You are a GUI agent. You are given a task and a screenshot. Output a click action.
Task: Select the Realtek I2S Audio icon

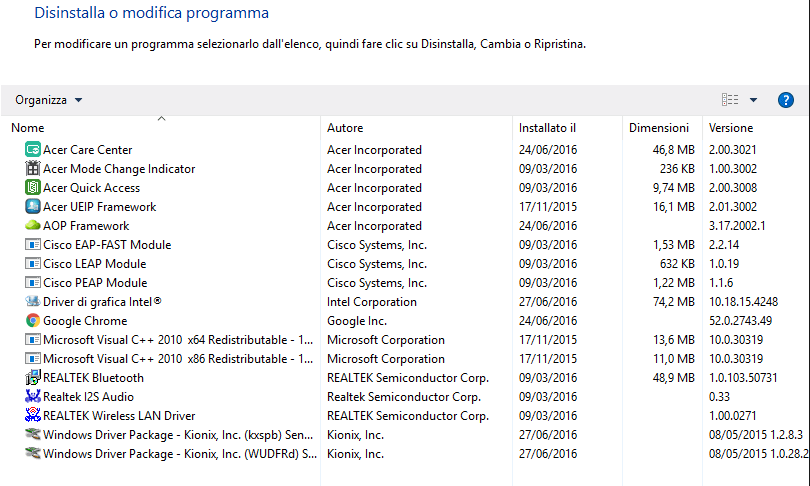(x=32, y=397)
